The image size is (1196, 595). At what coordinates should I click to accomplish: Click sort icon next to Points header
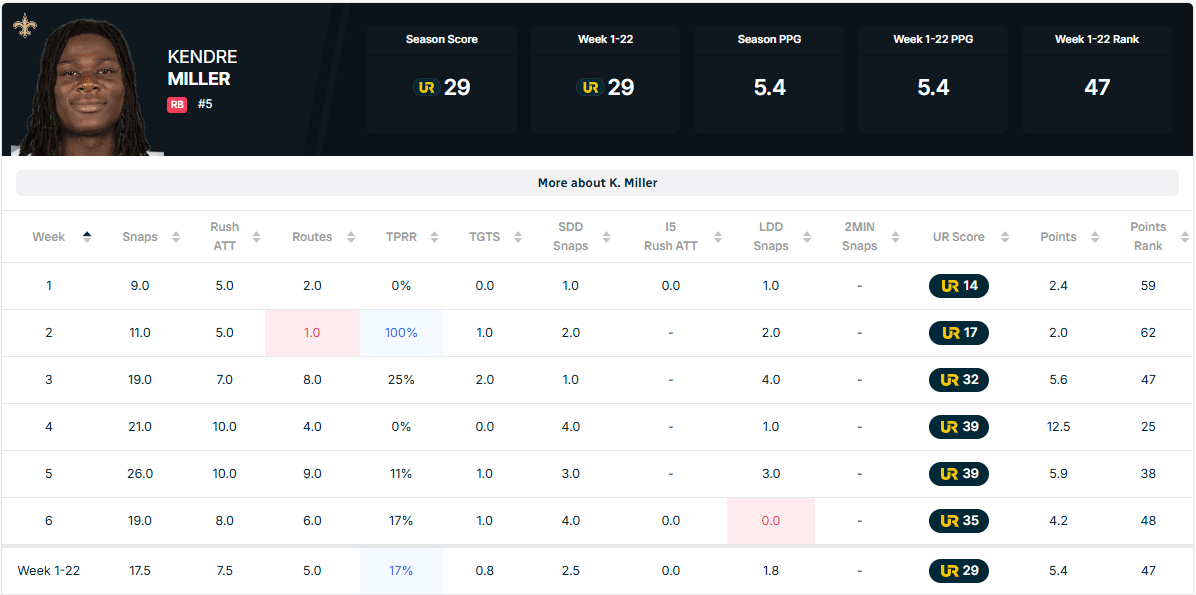tap(1097, 237)
